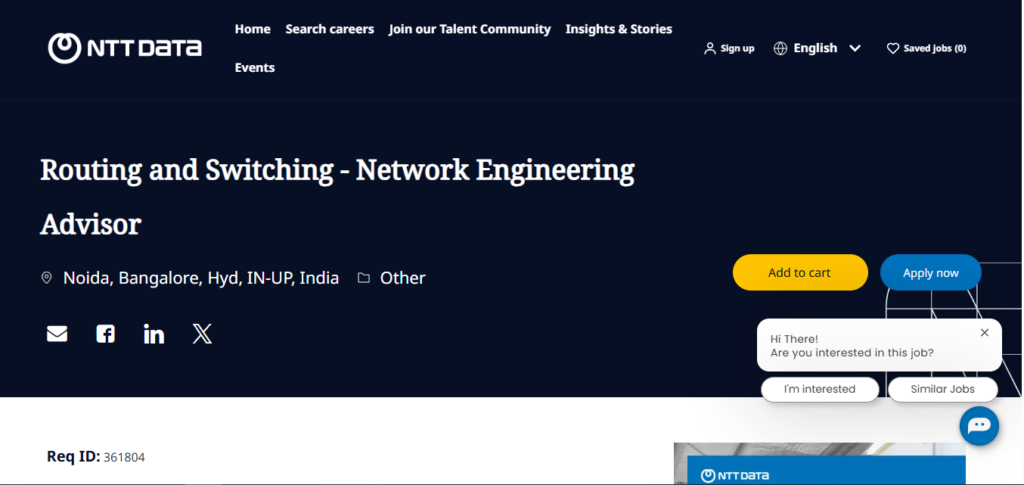Expand the English language dropdown chevron
Viewport: 1024px width, 485px height.
855,48
